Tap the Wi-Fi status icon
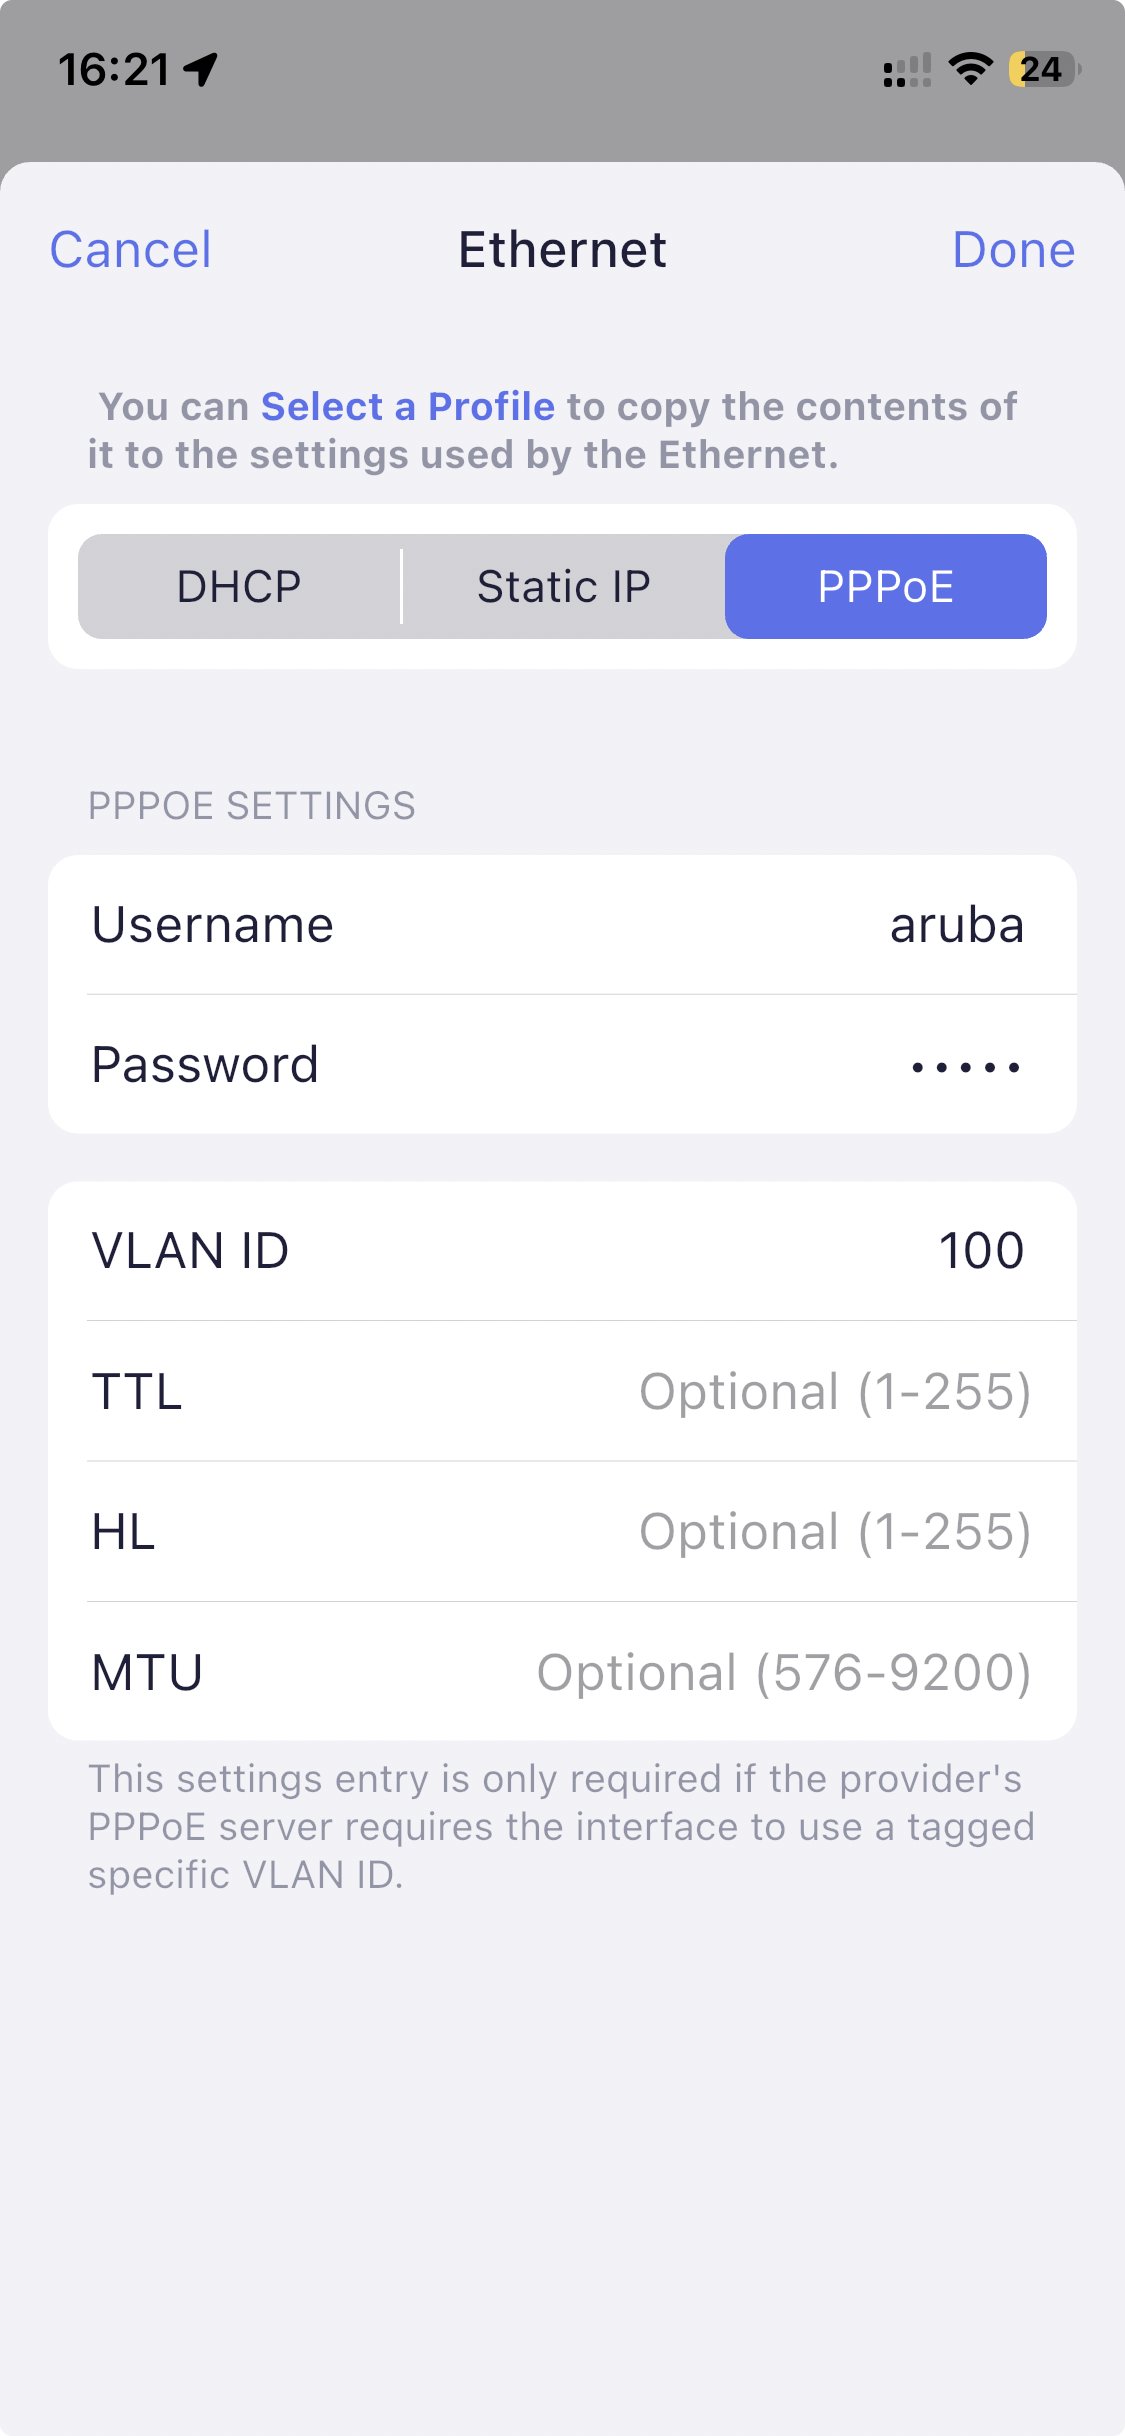1125x2436 pixels. pyautogui.click(x=970, y=69)
